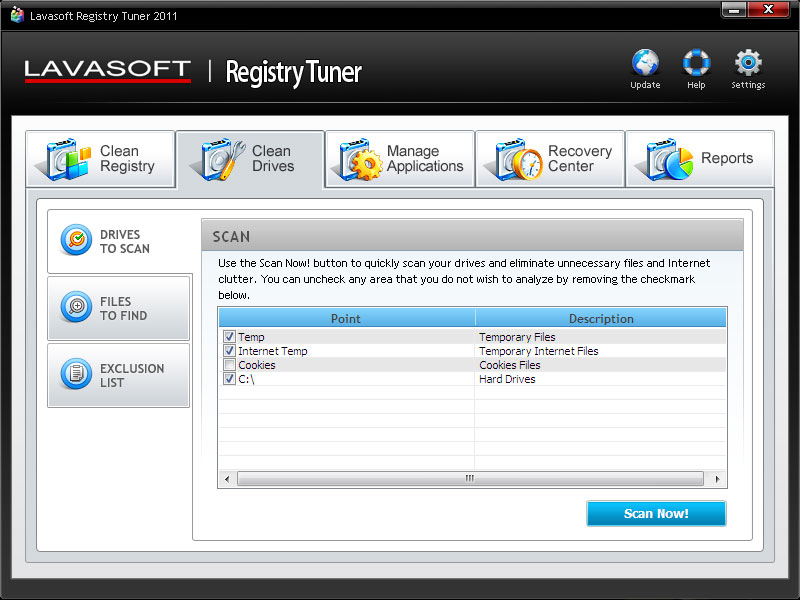800x600 pixels.
Task: Click the Reports pie chart icon
Action: pos(666,159)
